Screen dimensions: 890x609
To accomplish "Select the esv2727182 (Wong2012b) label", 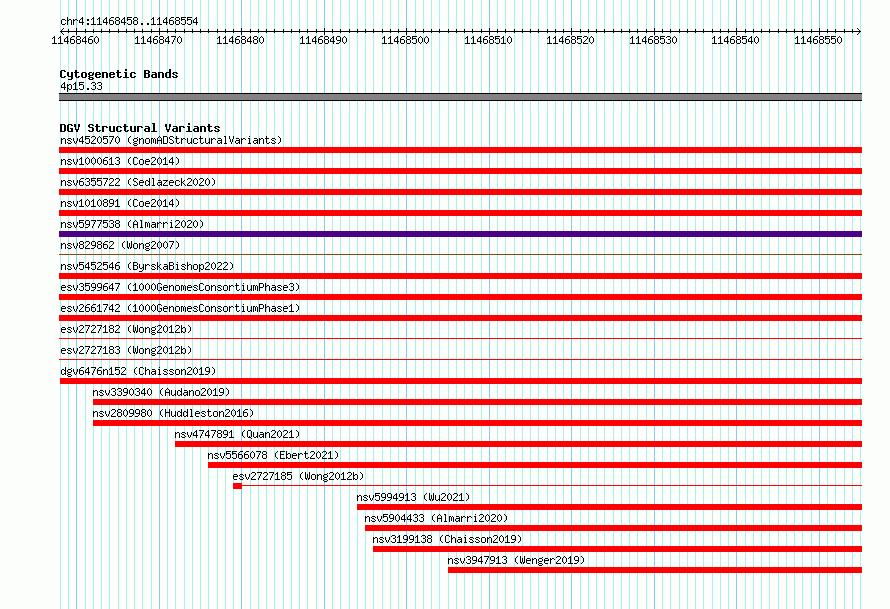I will [126, 329].
